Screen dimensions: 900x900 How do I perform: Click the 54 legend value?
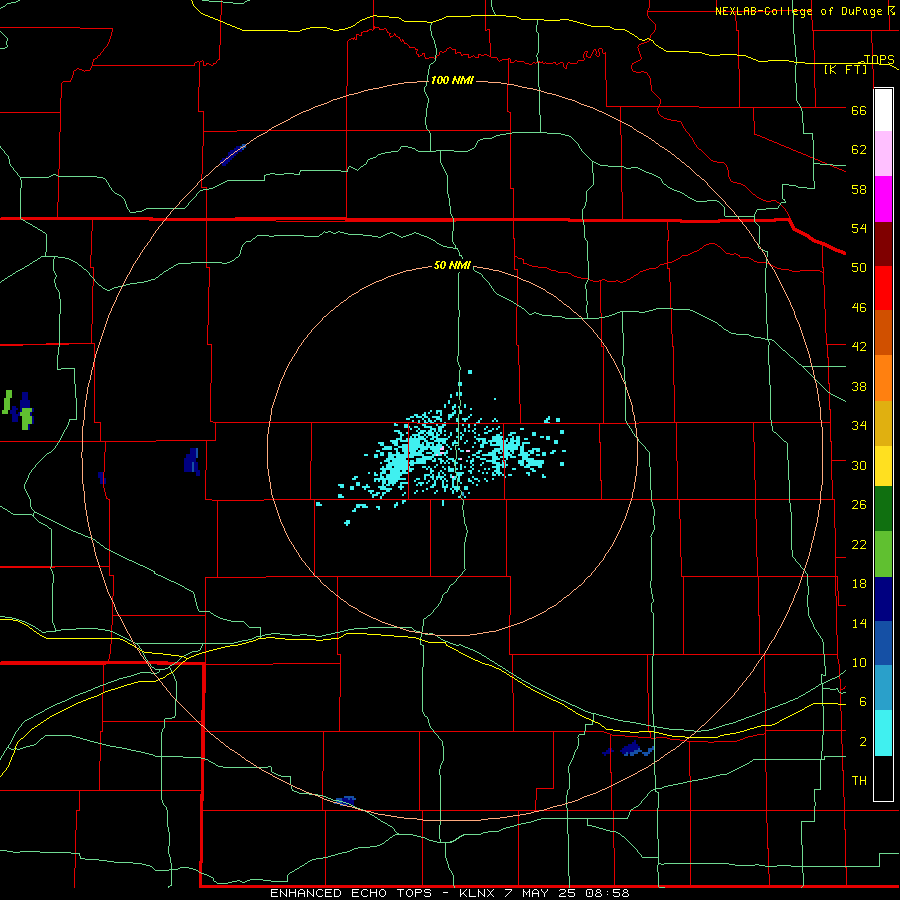pos(859,228)
